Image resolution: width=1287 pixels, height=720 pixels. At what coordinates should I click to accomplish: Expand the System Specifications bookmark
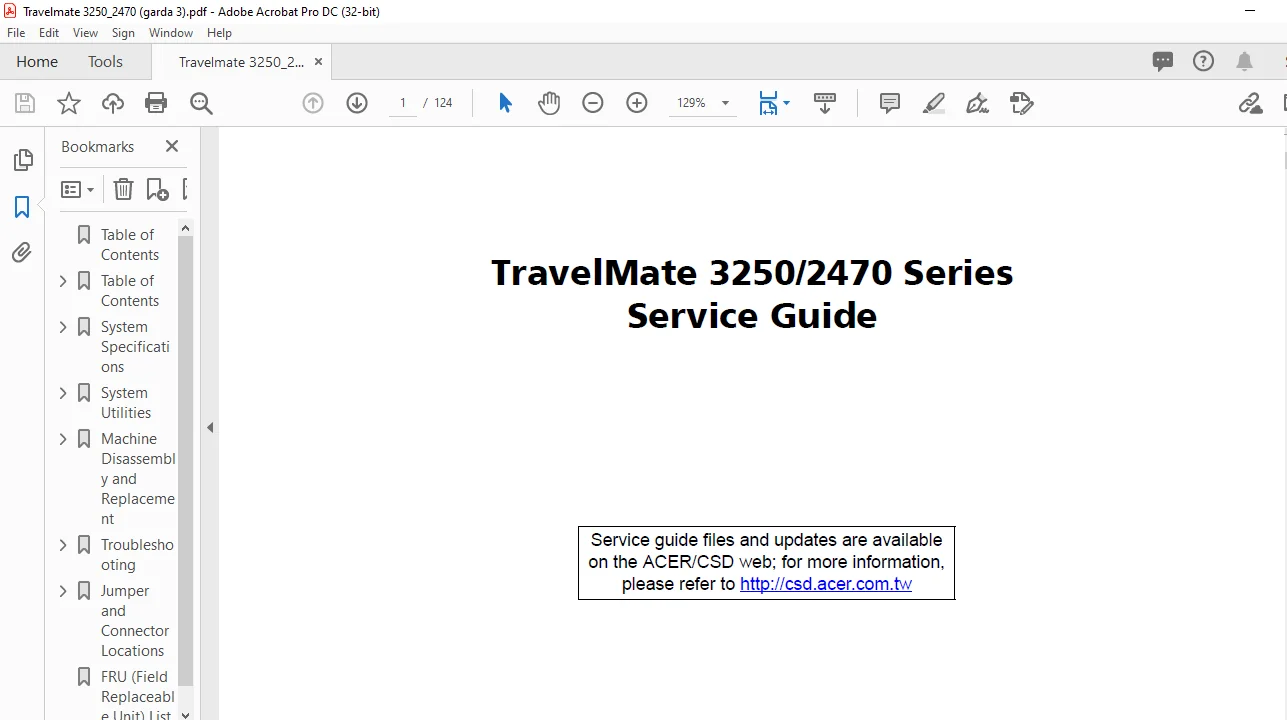coord(63,327)
